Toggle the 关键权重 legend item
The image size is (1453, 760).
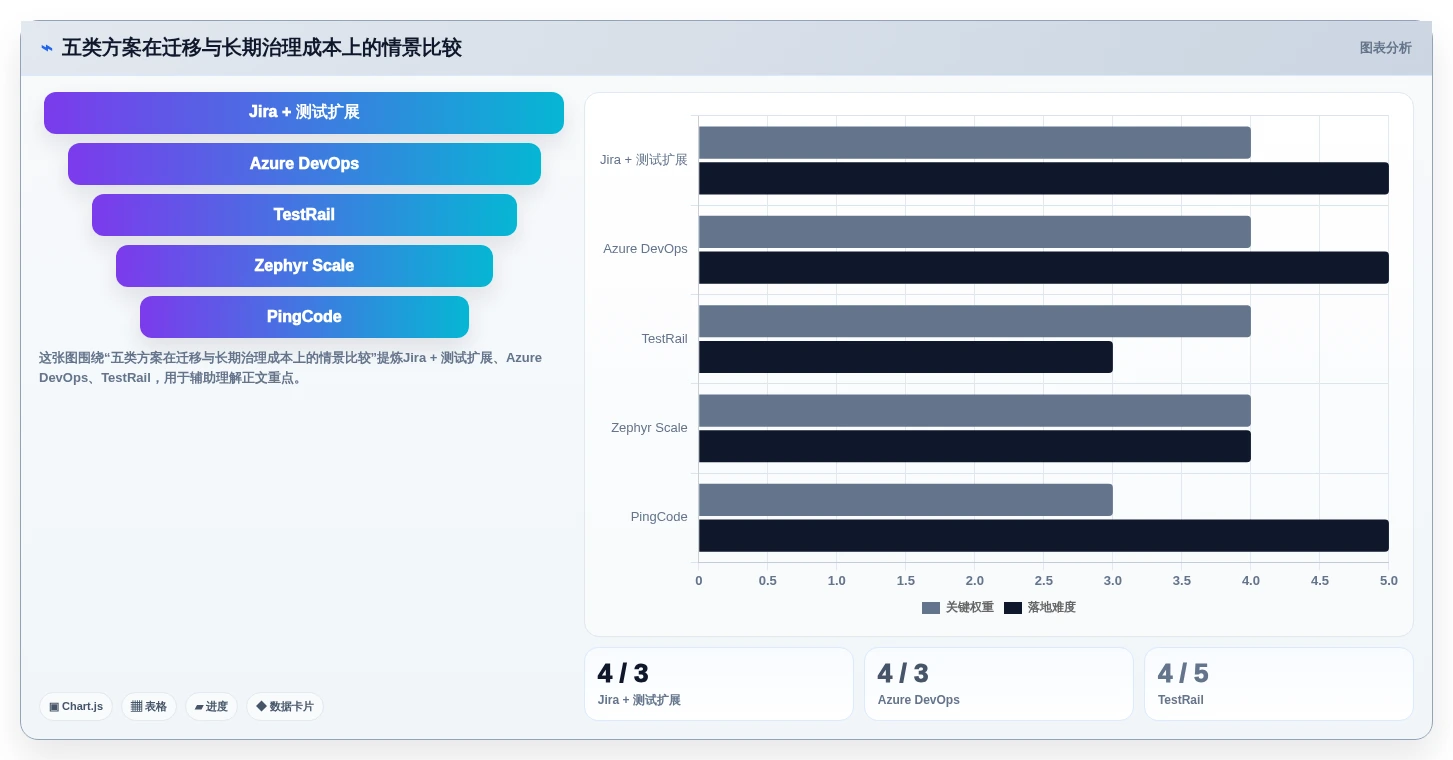click(958, 607)
